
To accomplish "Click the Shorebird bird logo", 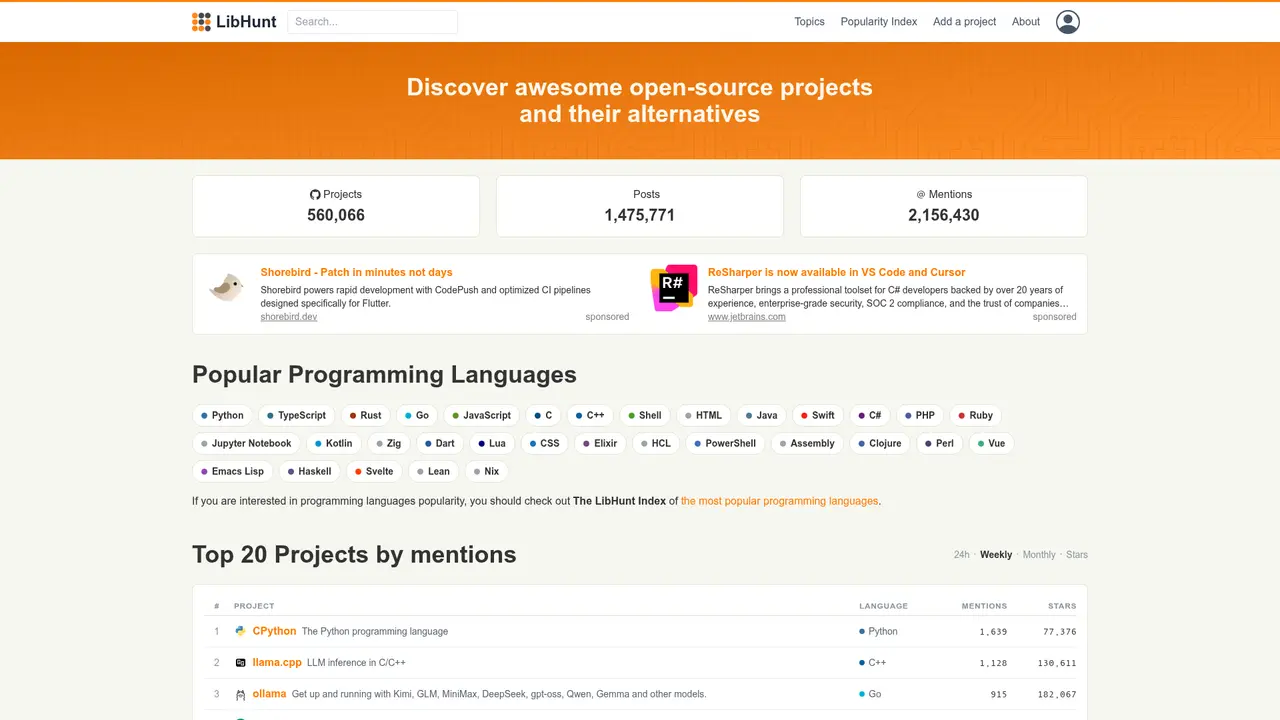I will pos(226,288).
